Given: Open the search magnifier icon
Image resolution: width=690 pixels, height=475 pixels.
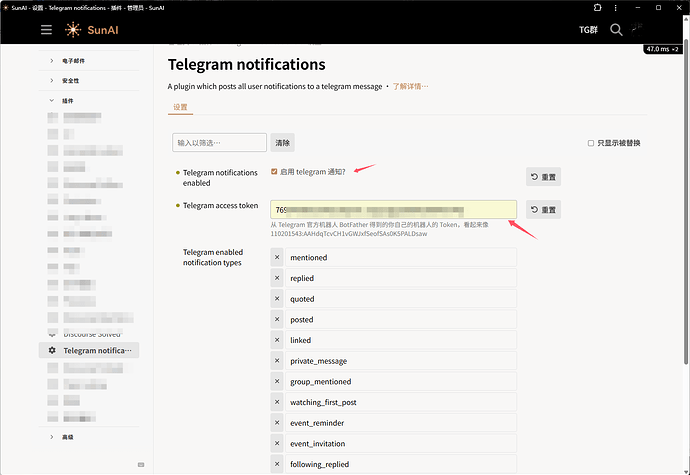Looking at the screenshot, I should (616, 30).
